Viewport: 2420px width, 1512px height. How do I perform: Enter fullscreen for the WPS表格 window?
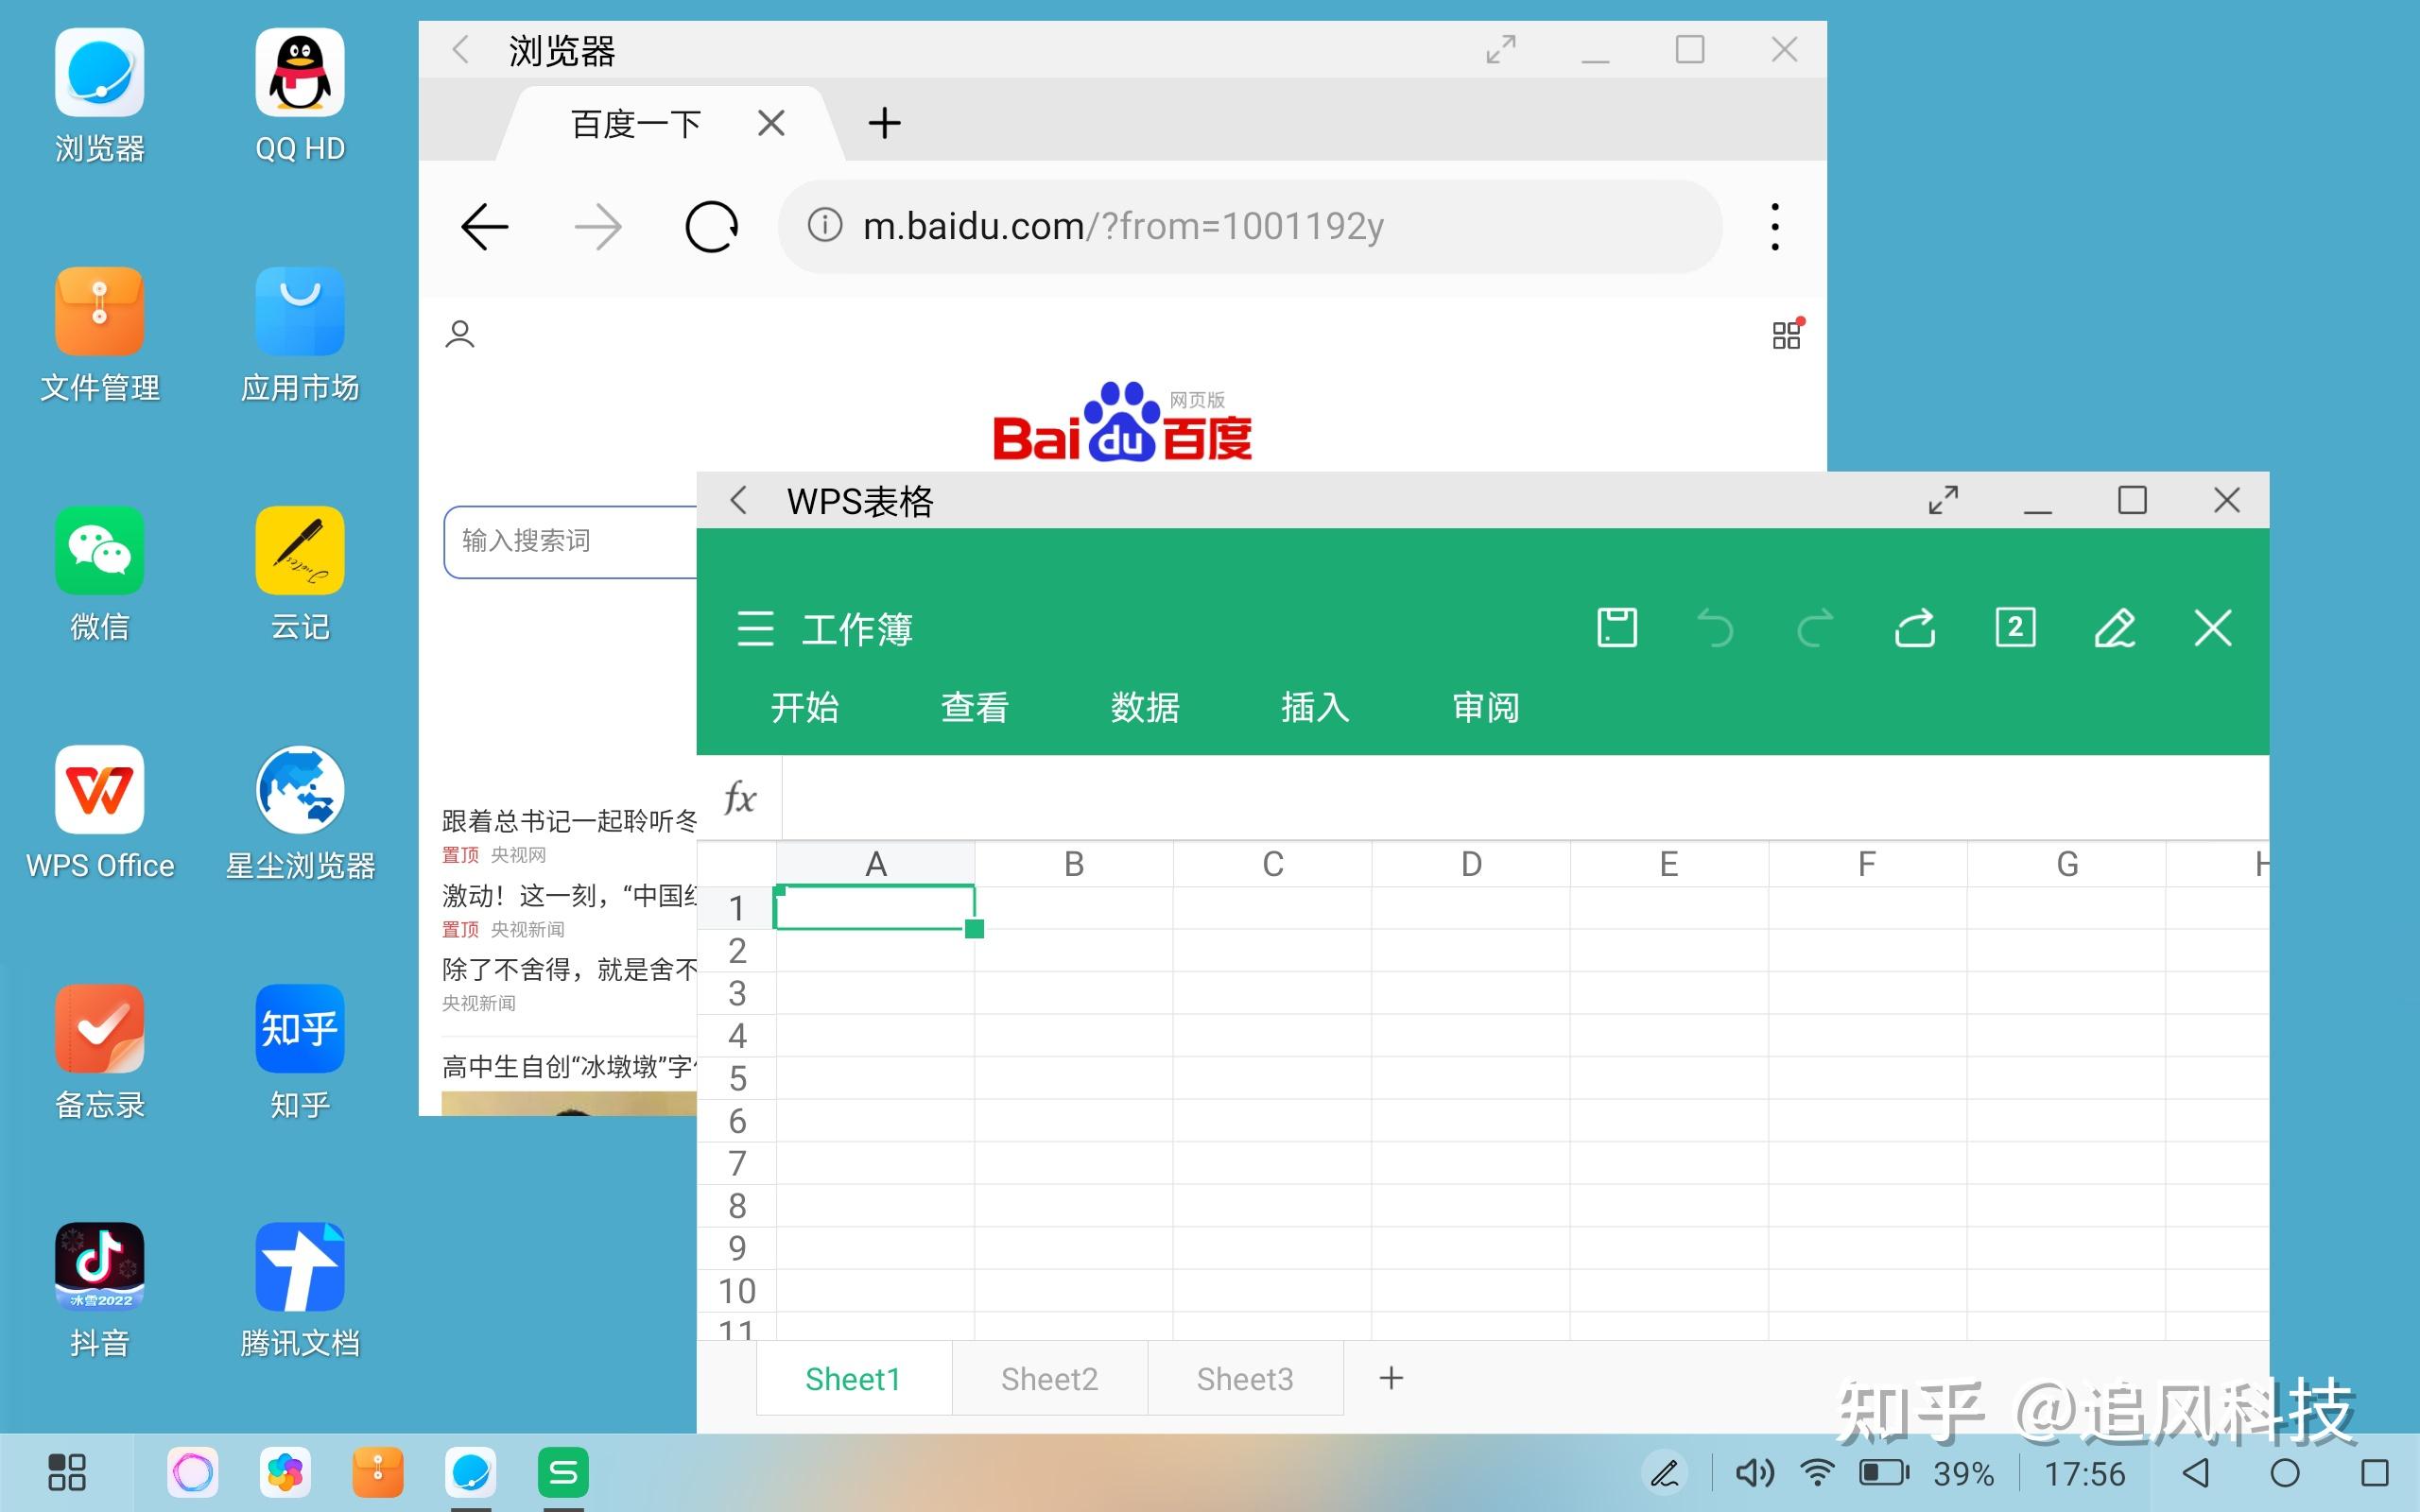(1943, 500)
